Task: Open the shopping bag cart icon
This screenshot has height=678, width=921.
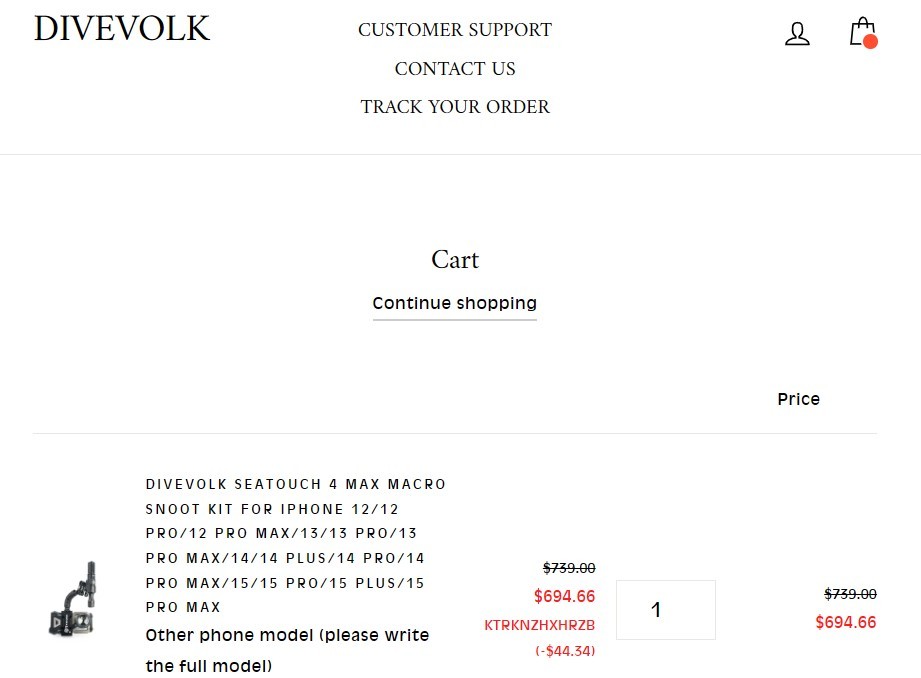Action: (x=859, y=31)
